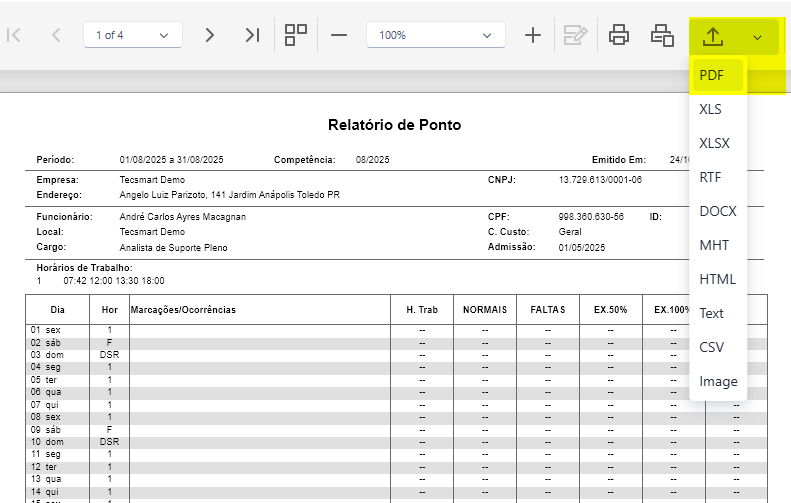Image resolution: width=791 pixels, height=503 pixels.
Task: Print the current page only
Action: (662, 35)
